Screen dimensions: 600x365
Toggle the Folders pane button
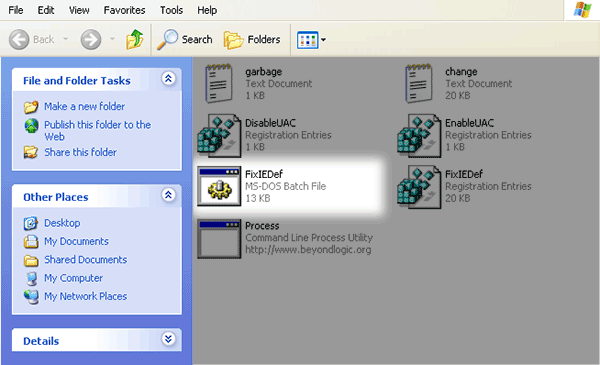252,39
